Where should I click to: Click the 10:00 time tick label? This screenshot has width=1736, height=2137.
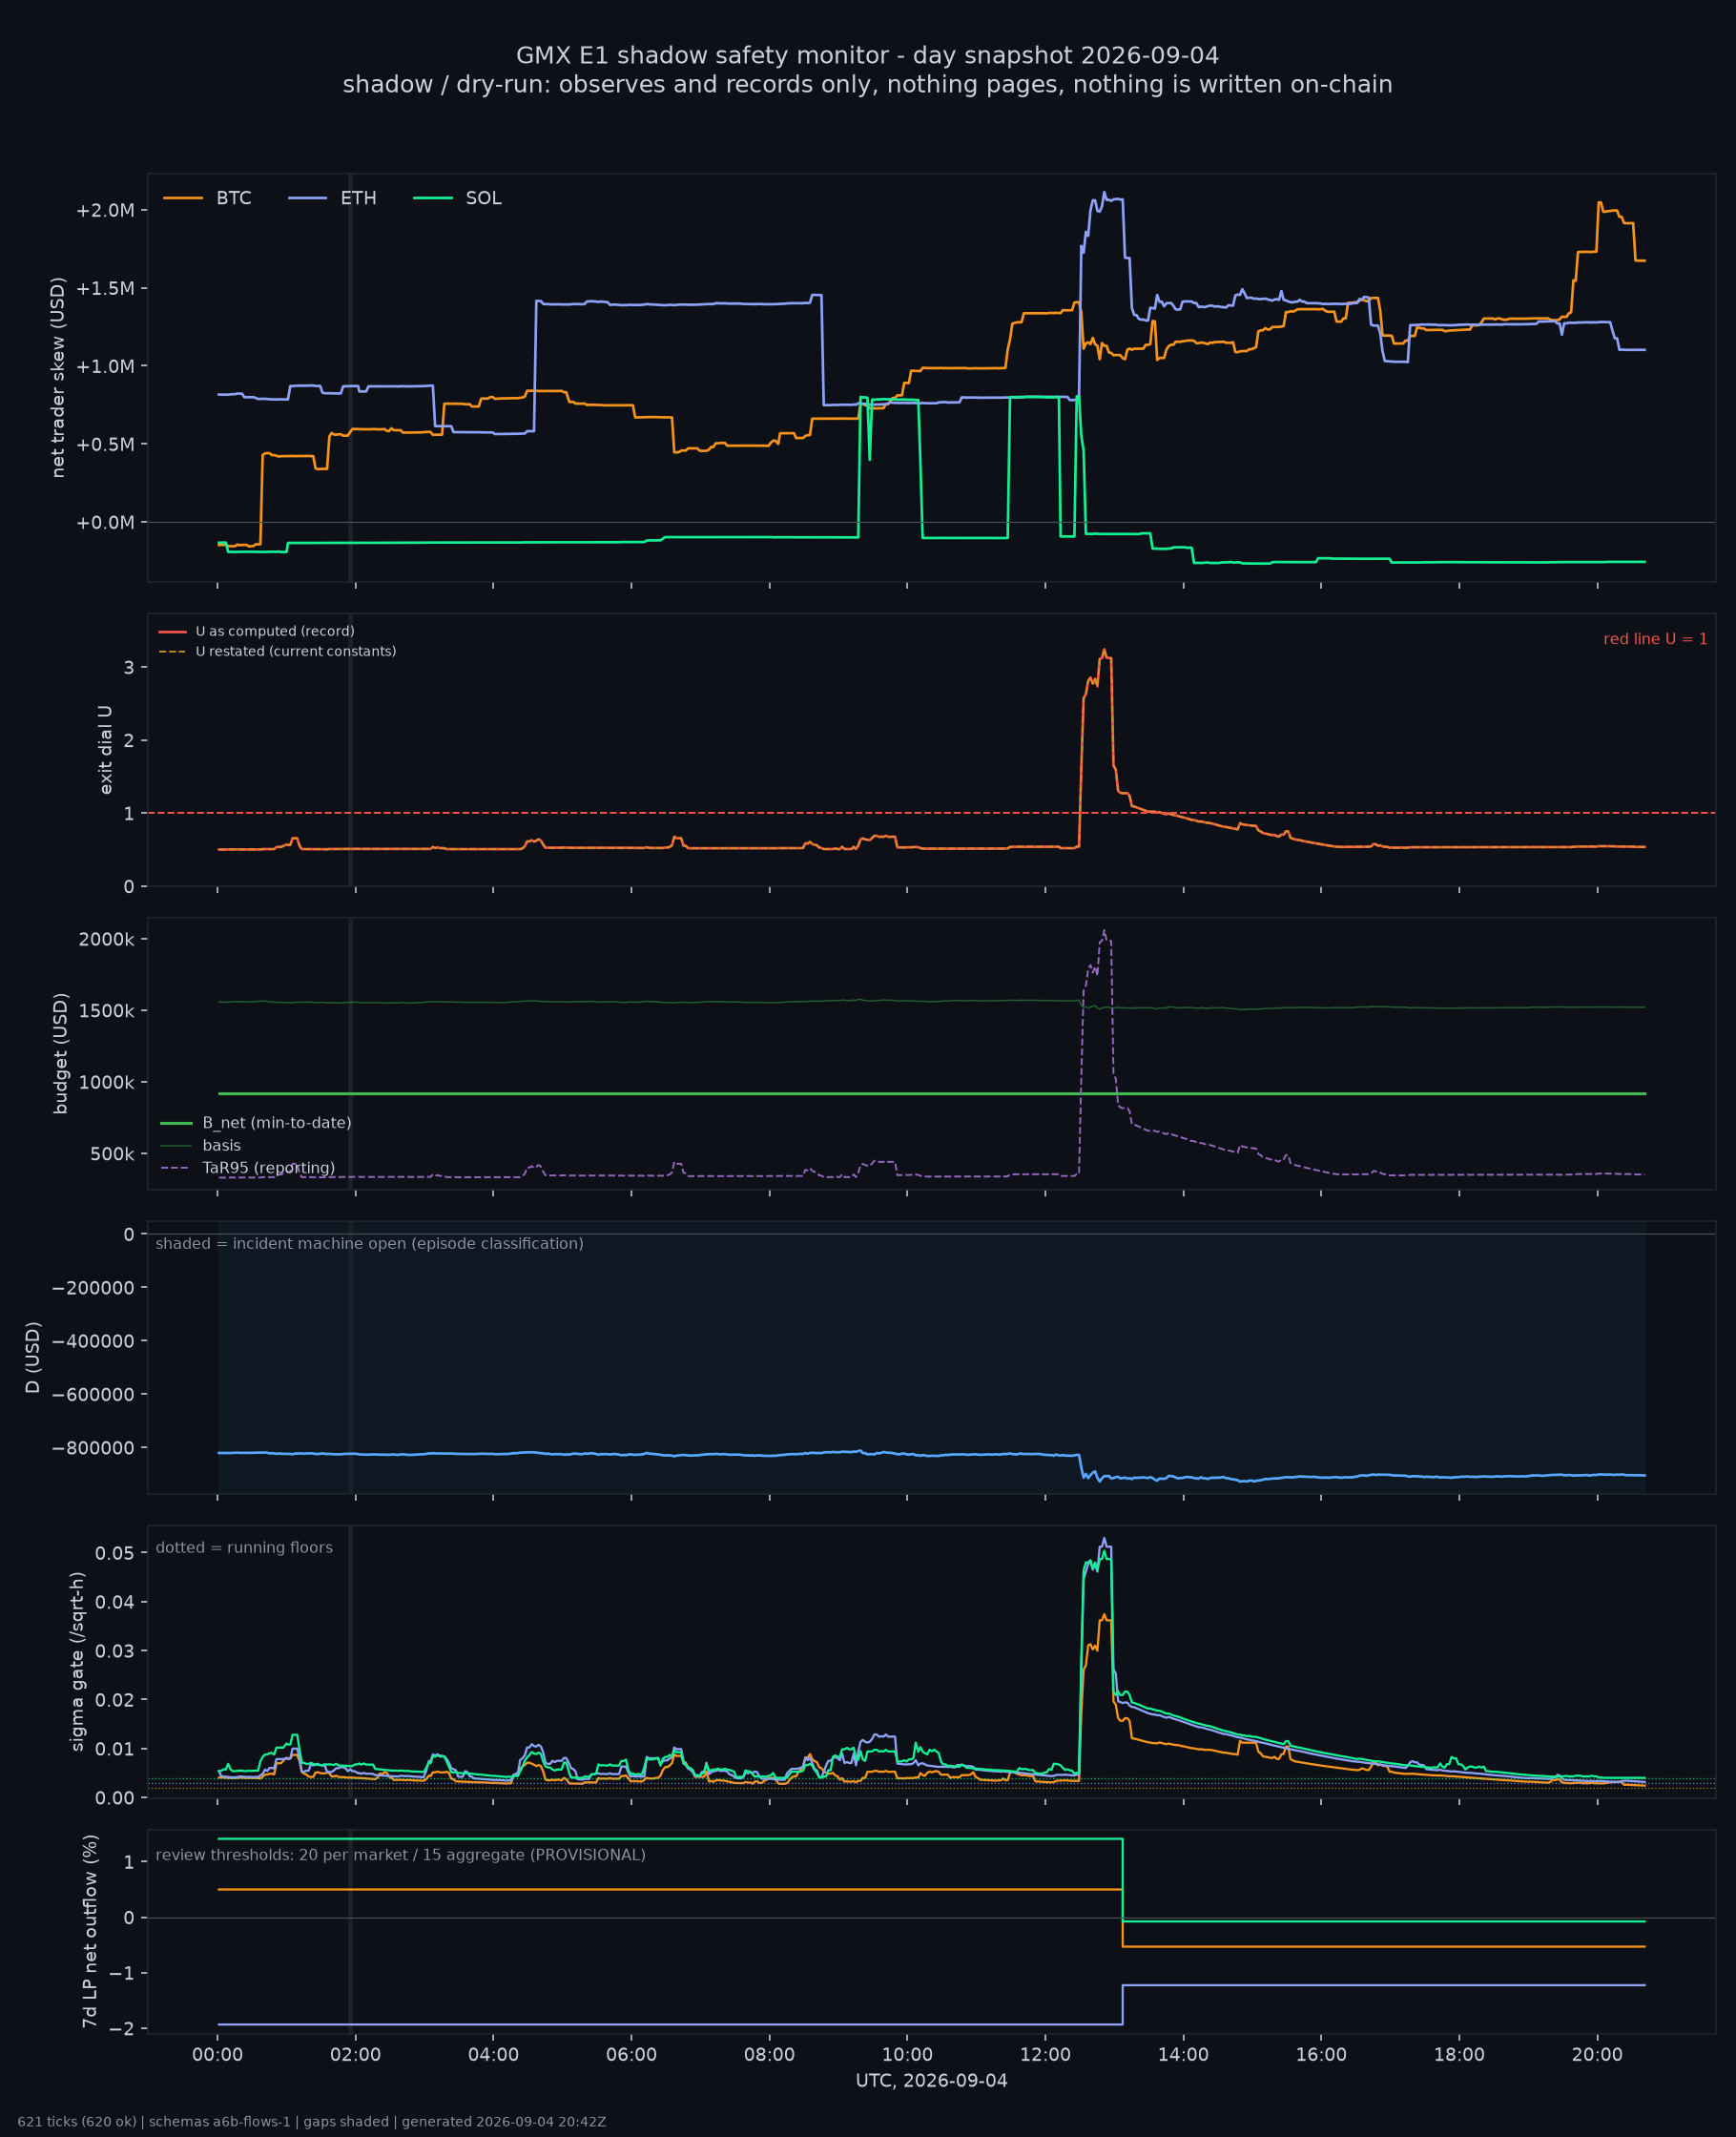click(x=908, y=2054)
